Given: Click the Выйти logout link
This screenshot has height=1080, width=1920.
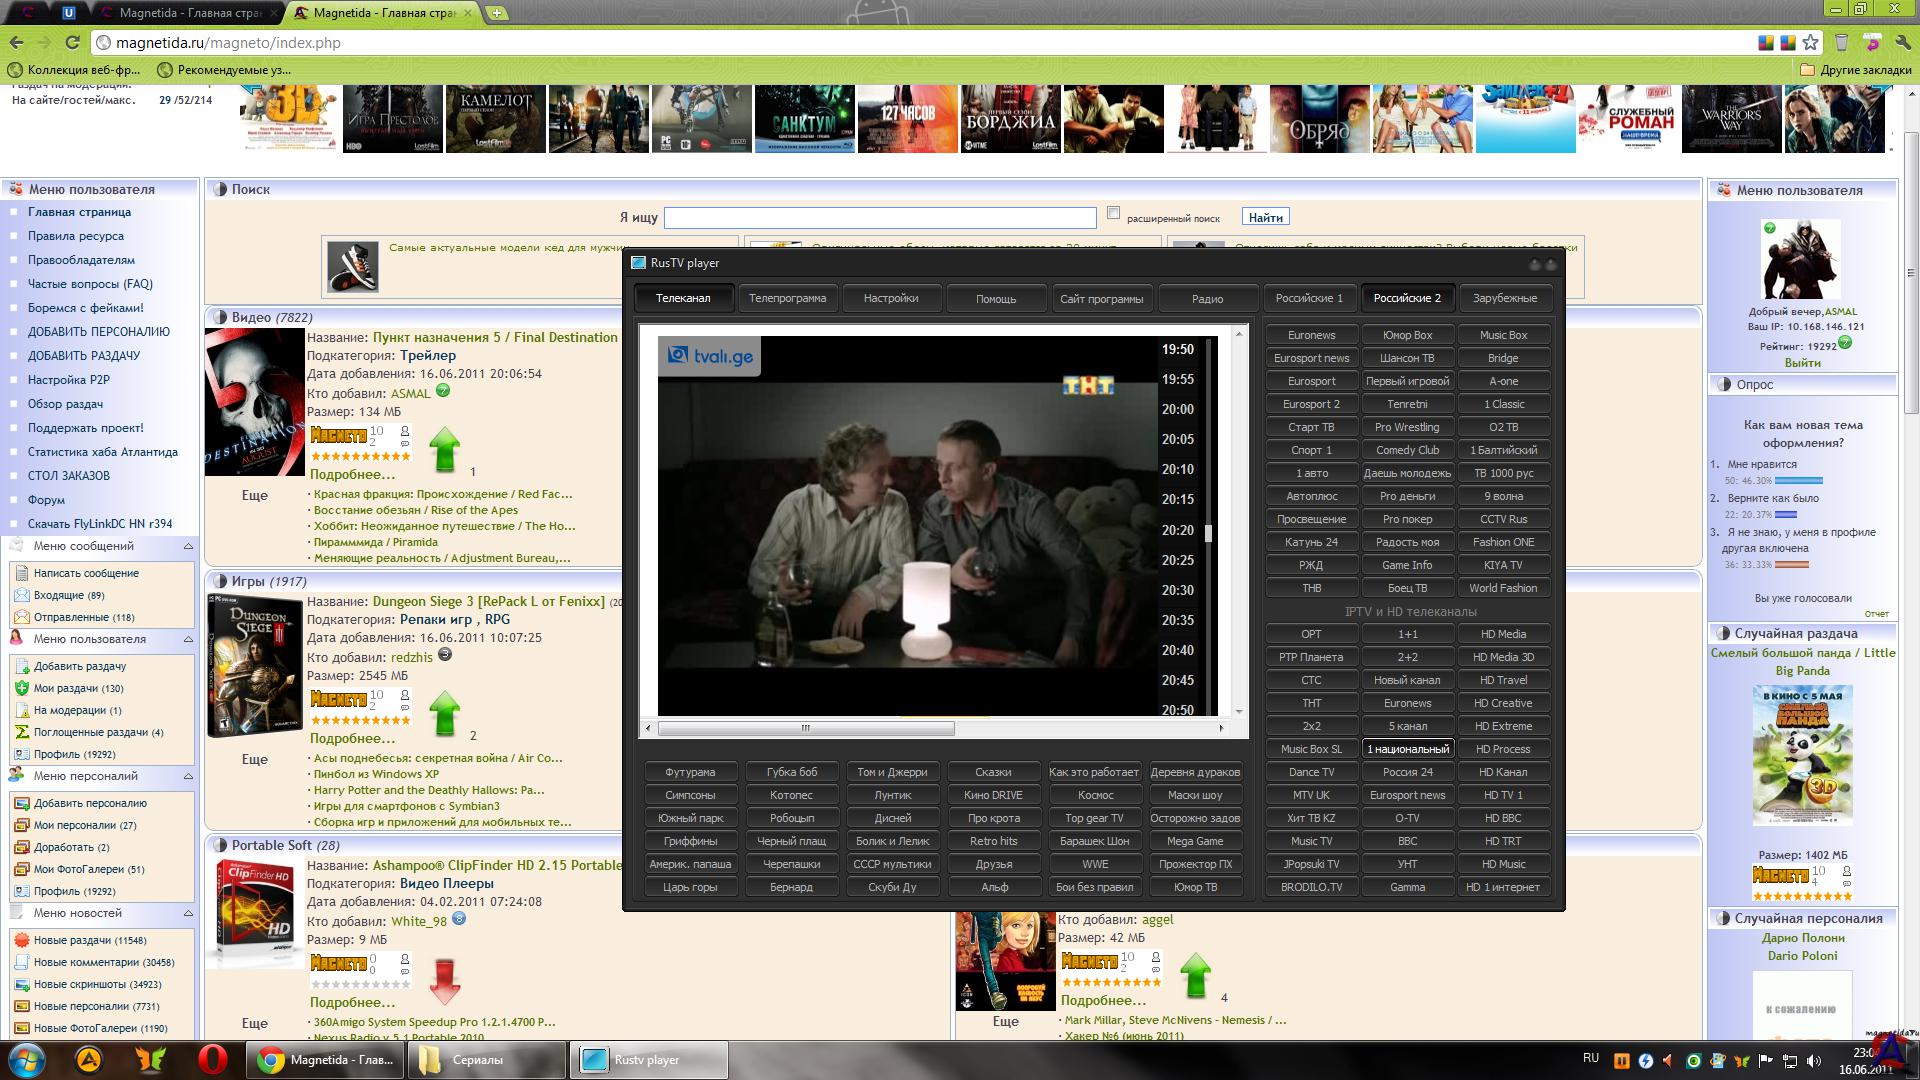Looking at the screenshot, I should (1802, 363).
